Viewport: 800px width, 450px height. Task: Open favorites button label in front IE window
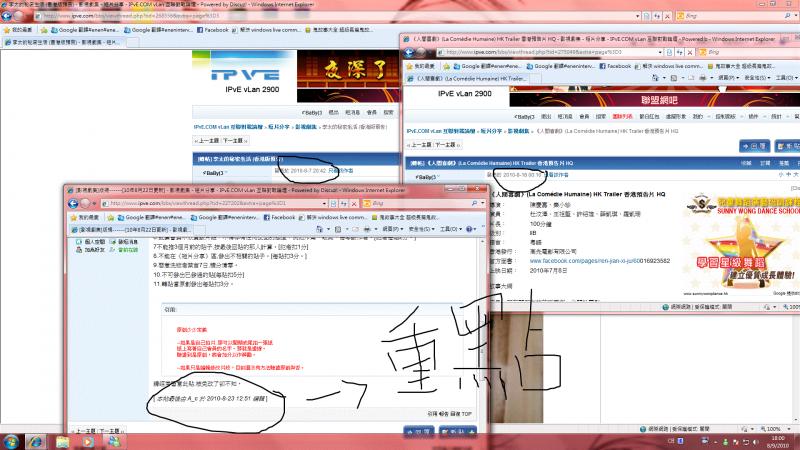(85, 217)
